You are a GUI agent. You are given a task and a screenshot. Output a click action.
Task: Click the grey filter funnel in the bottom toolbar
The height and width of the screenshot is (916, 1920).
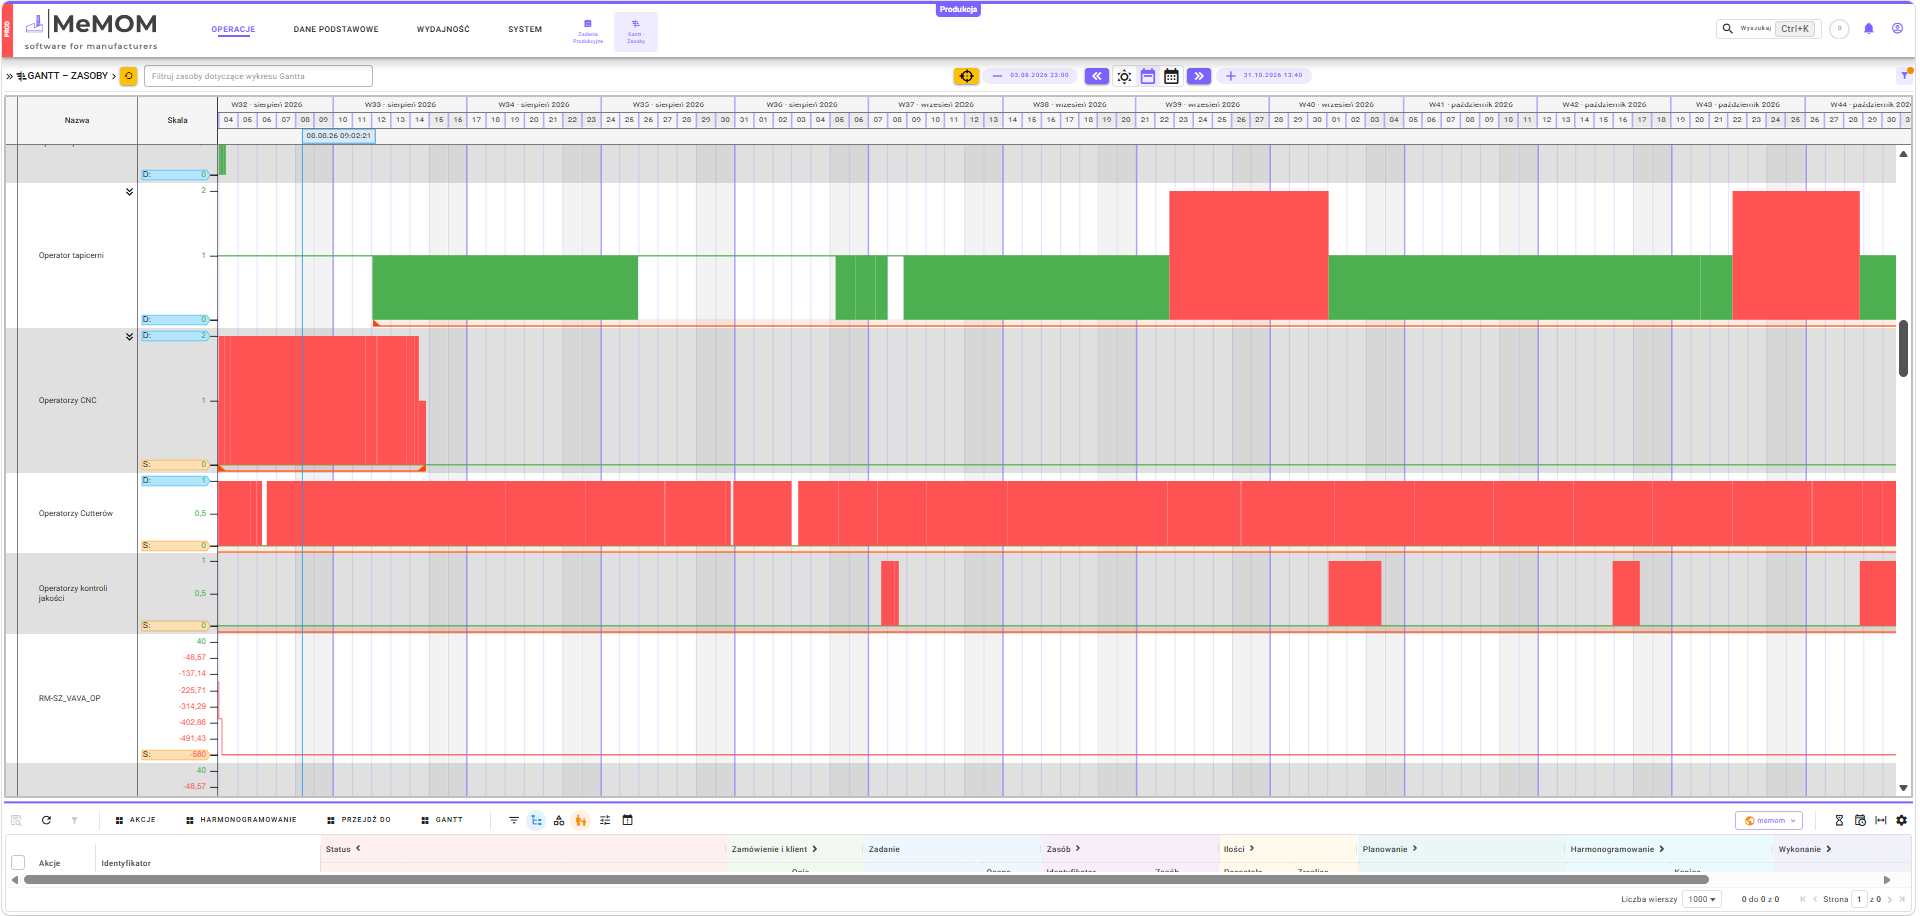tap(74, 820)
